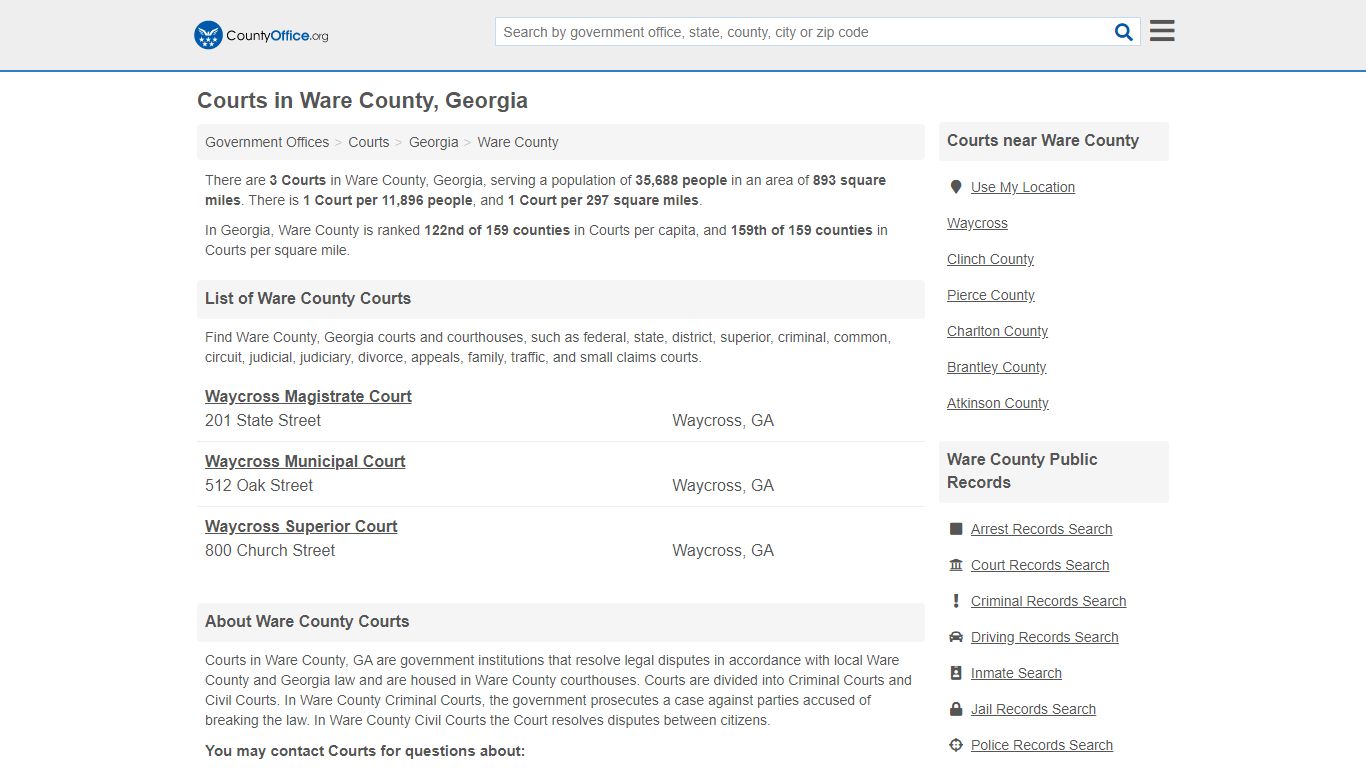This screenshot has width=1366, height=768.
Task: Click the Jail Records lock icon
Action: [955, 709]
